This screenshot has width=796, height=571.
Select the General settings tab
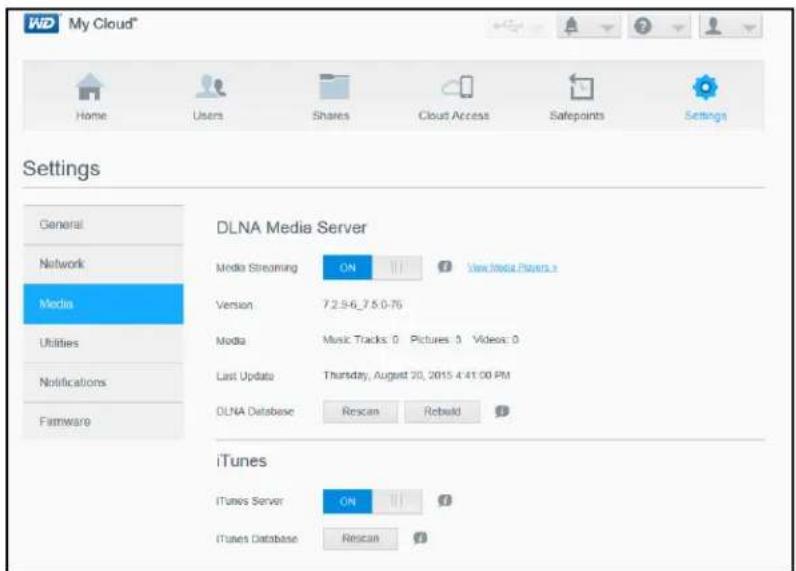coord(103,224)
